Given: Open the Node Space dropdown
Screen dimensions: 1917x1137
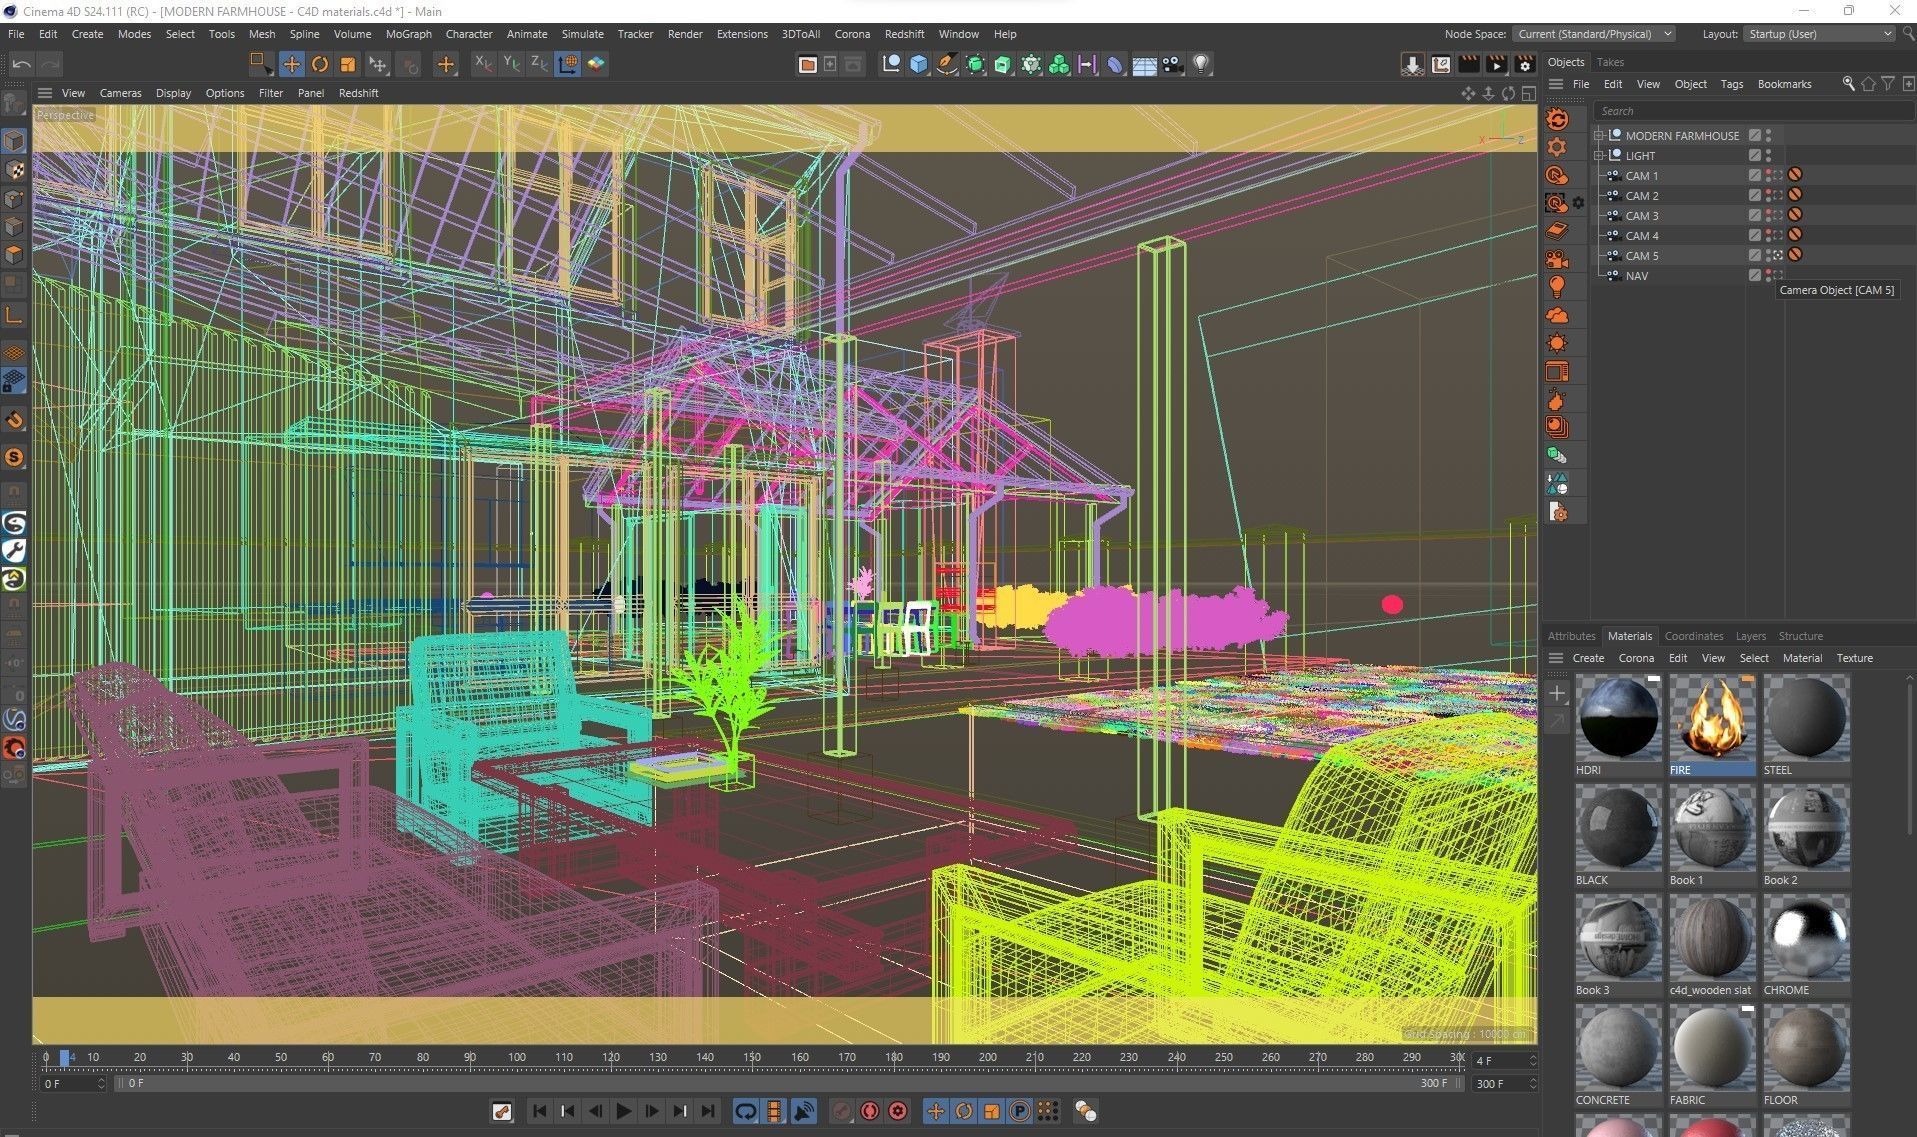Looking at the screenshot, I should click(x=1593, y=34).
